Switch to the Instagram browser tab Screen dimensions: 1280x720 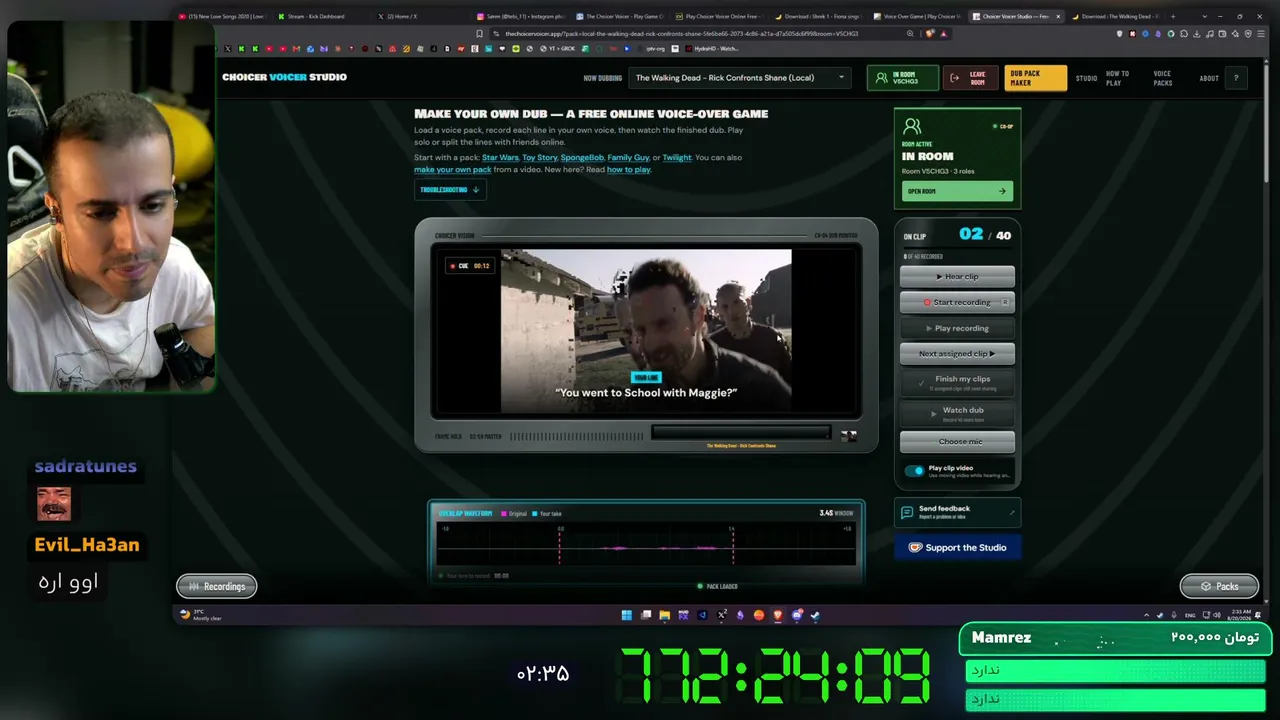520,16
